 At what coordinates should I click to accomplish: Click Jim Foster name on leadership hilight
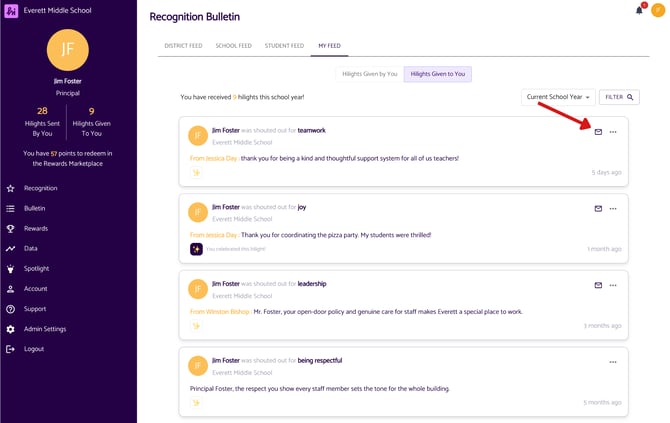[226, 284]
